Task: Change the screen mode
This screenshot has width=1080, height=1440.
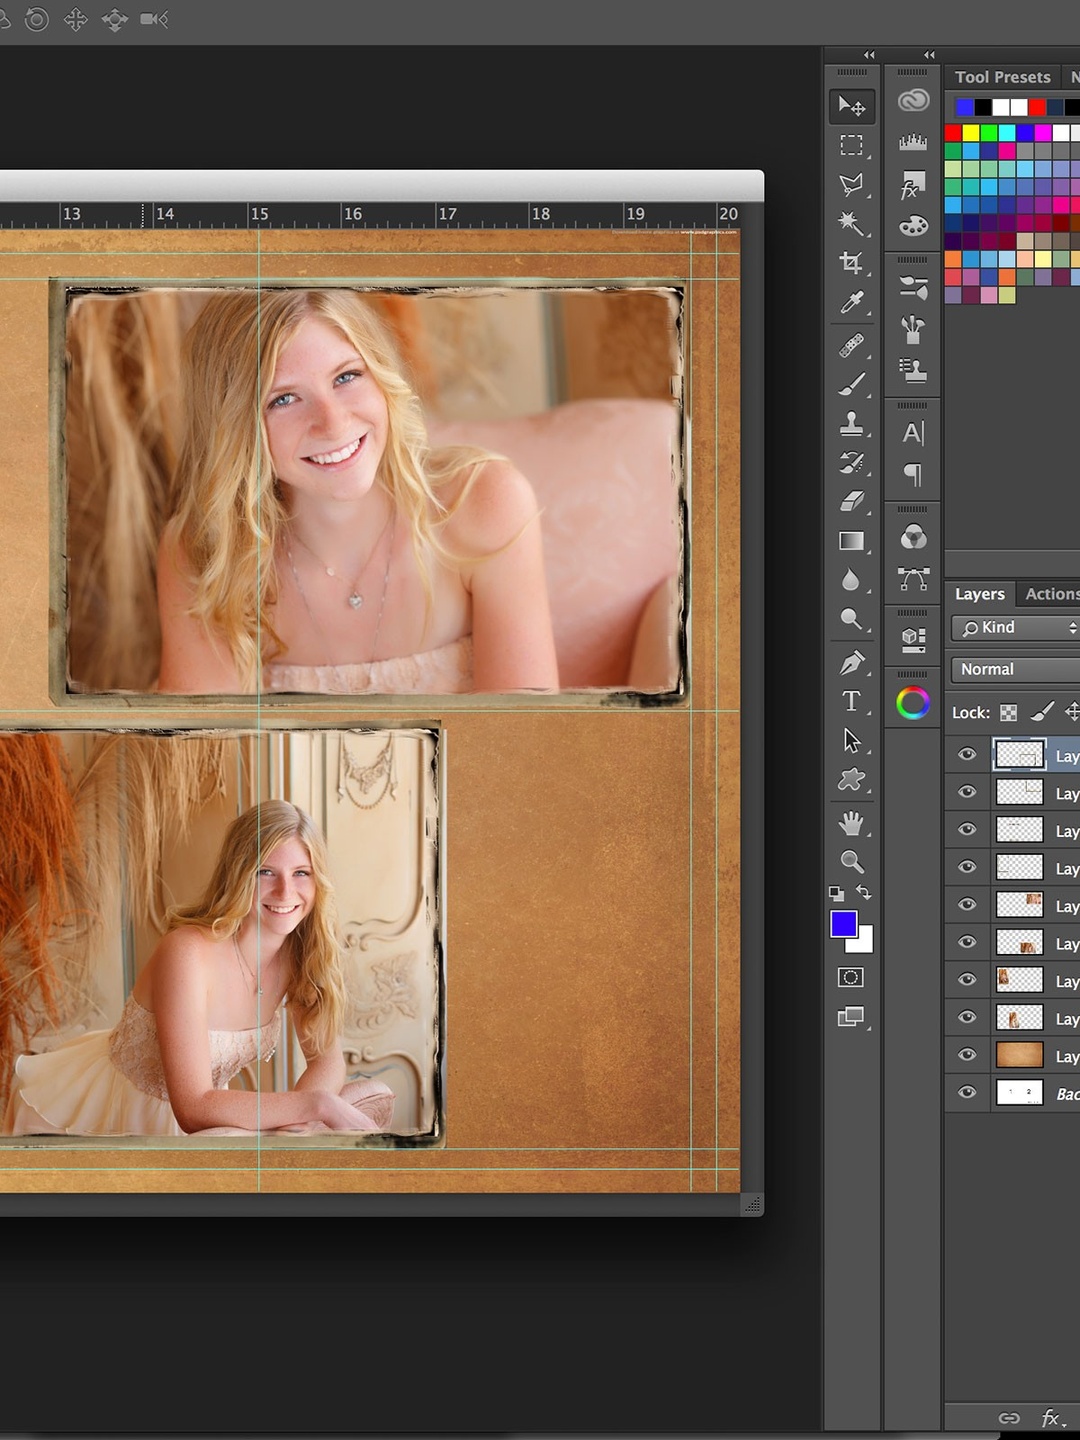Action: pos(851,1017)
